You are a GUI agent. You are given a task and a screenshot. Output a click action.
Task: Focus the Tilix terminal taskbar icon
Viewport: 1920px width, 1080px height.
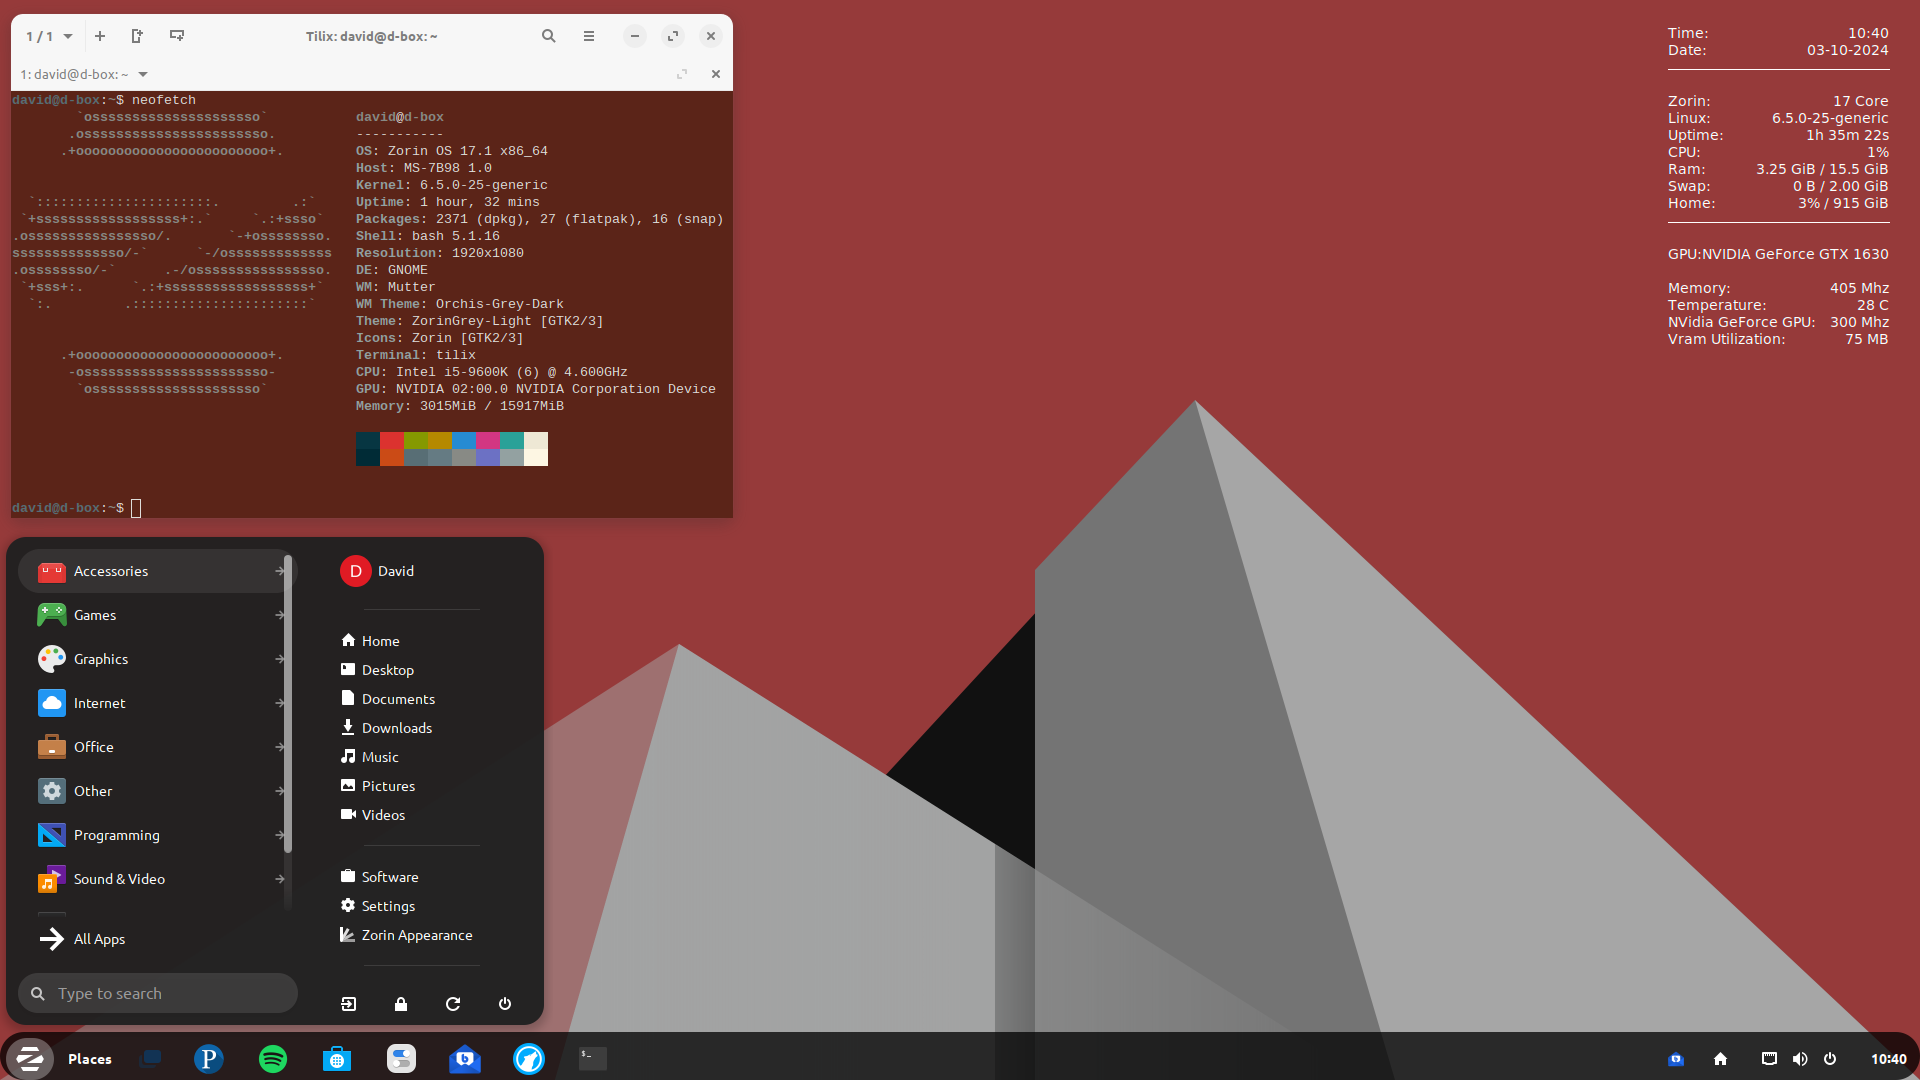593,1058
